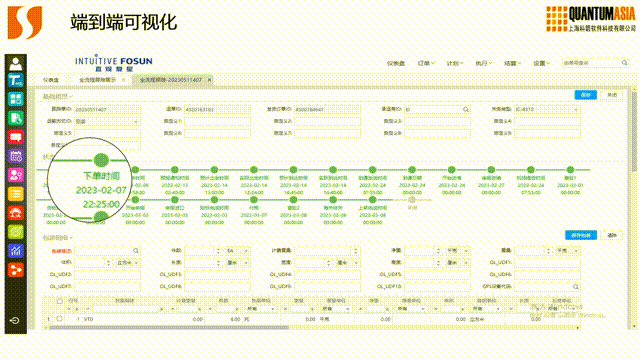The image size is (640, 360).
Task: Open the 设置 dropdown menu
Action: pos(542,63)
